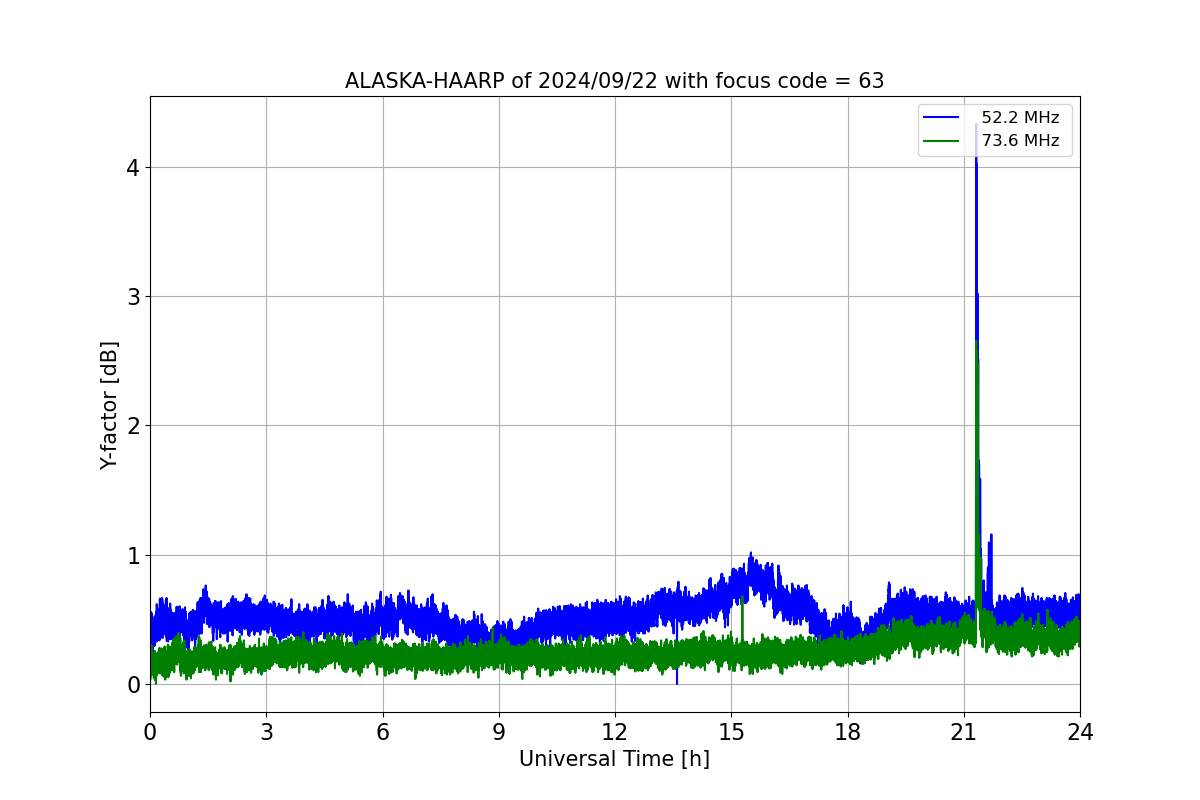Click the blue bump peak near 15.5h
Viewport: 1200px width, 800px height.
[x=751, y=555]
